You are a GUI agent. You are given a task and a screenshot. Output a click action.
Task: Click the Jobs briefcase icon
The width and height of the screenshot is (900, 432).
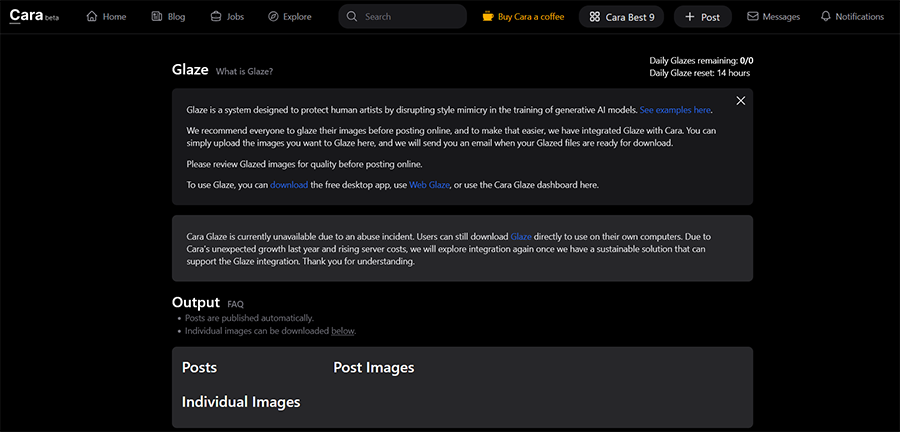pyautogui.click(x=215, y=17)
